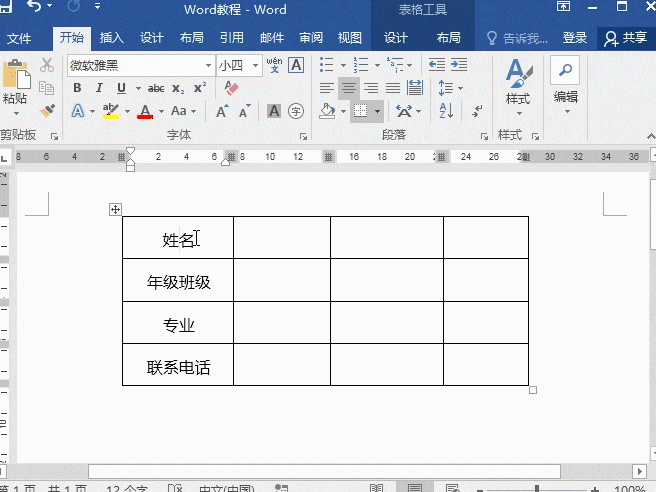
Task: Decrease paragraph indent
Action: coord(437,65)
